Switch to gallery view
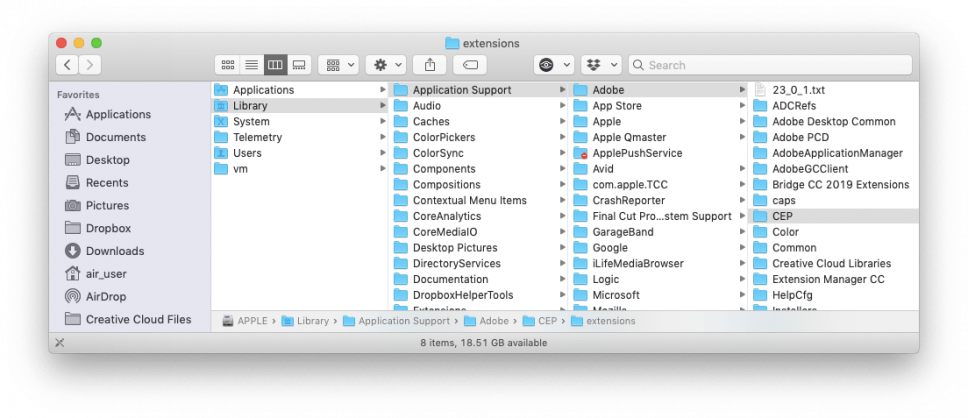The image size is (968, 418). tap(299, 65)
